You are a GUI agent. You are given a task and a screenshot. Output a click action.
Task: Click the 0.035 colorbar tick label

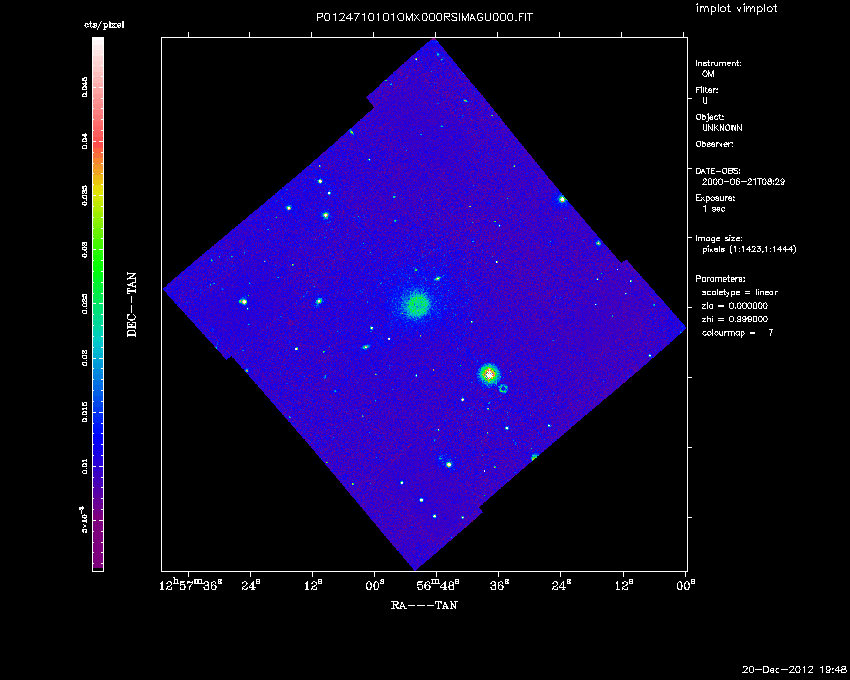[85, 196]
